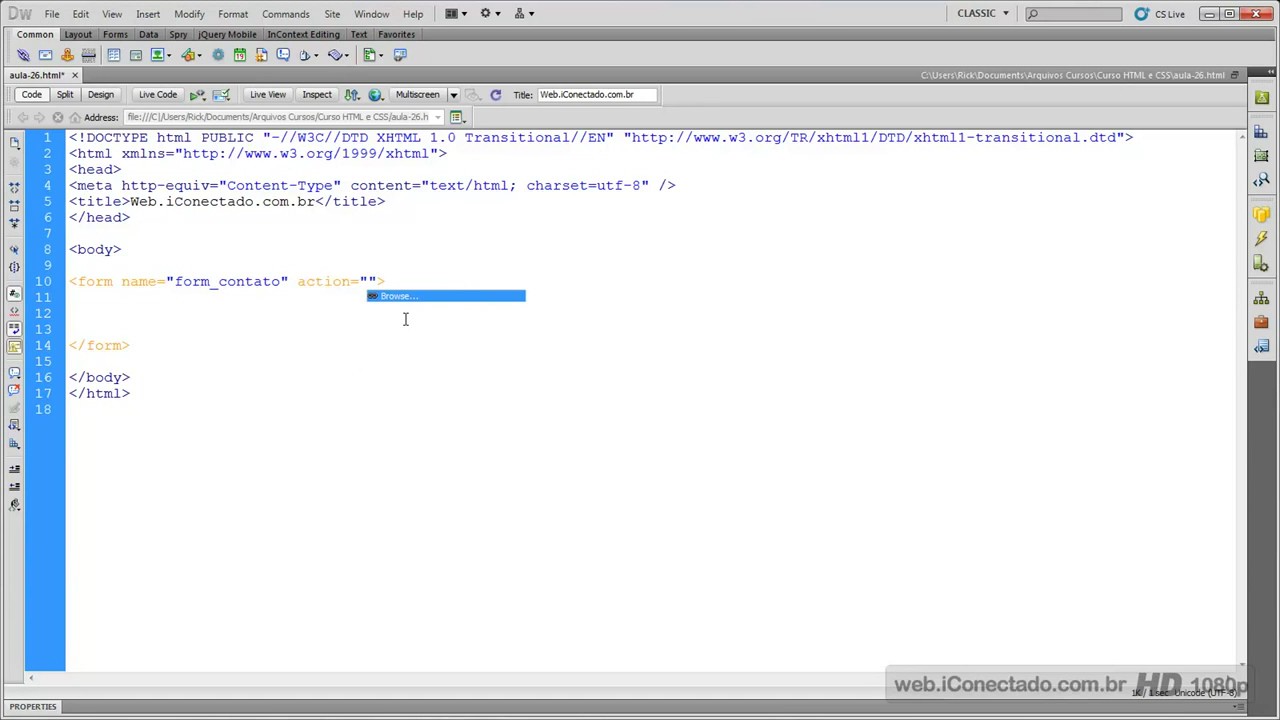Click the Check Browser Compatibility icon
Viewport: 1280px width, 720px height.
pos(221,95)
